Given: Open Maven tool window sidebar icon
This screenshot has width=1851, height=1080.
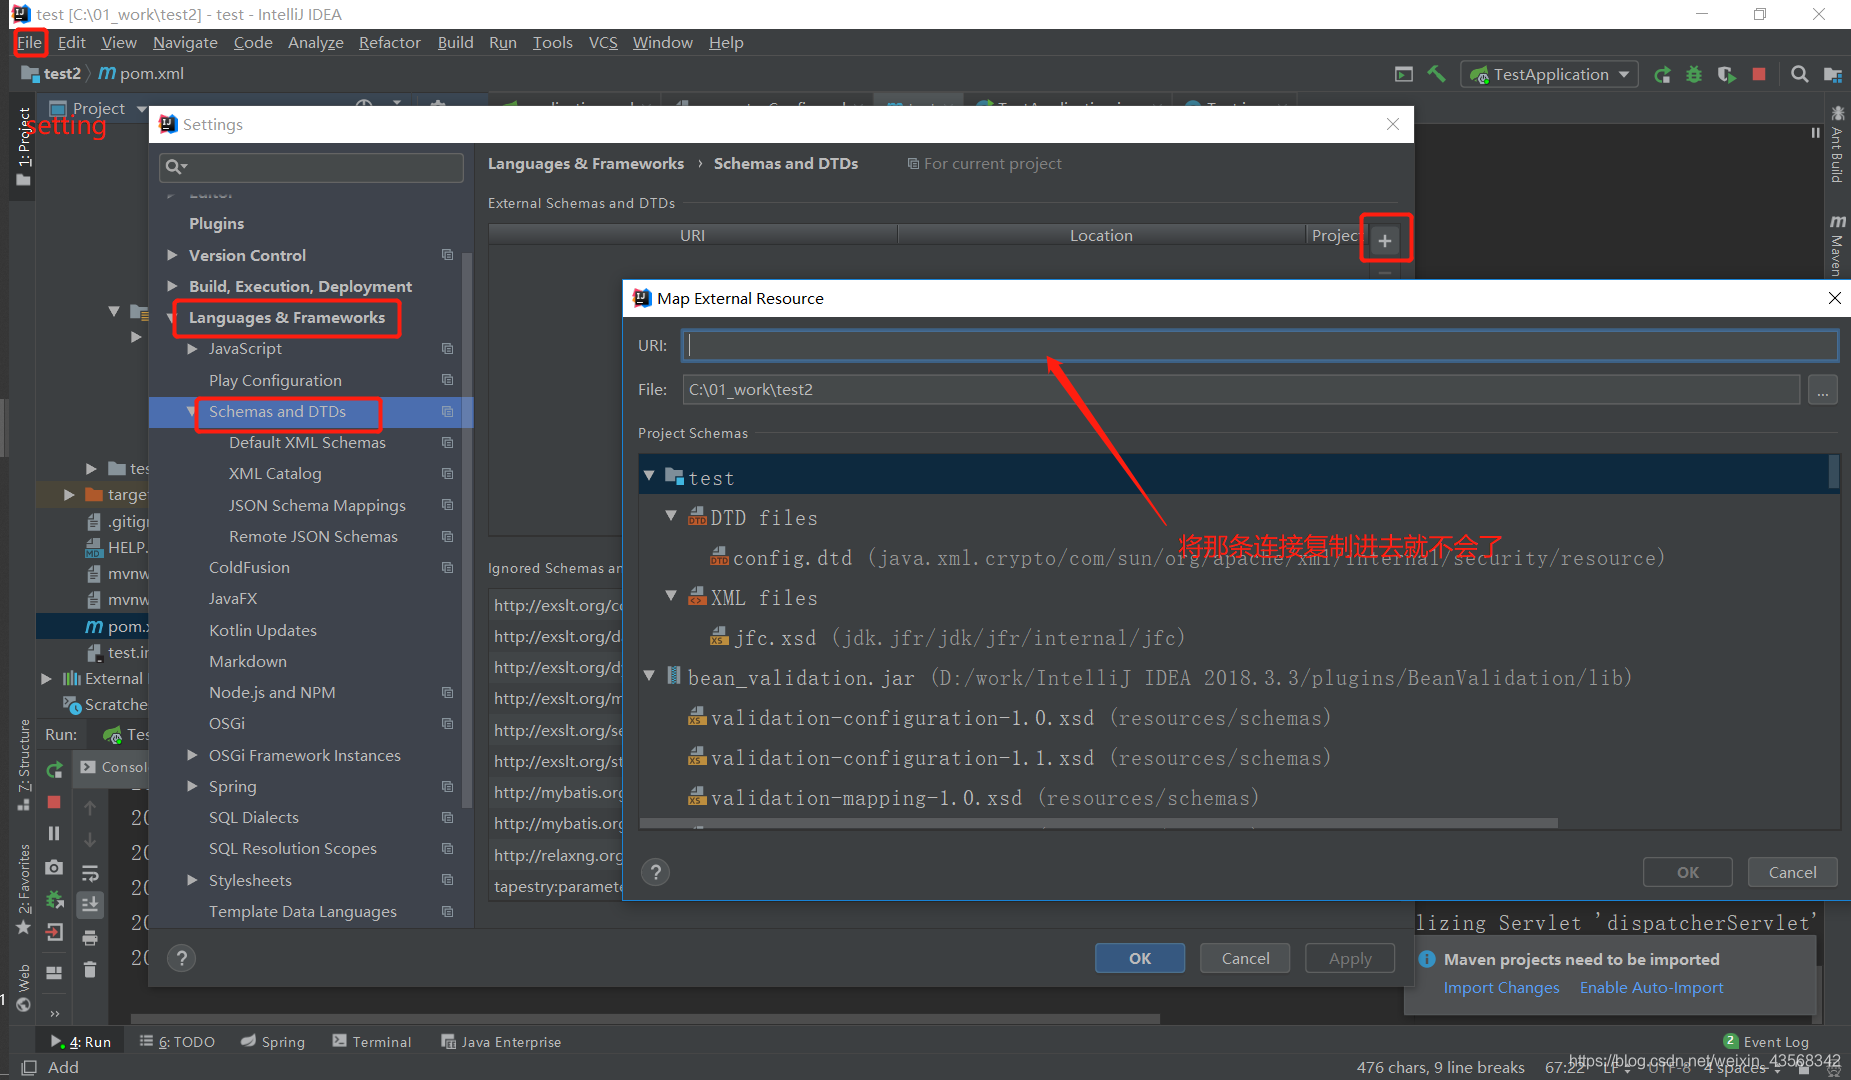Looking at the screenshot, I should pyautogui.click(x=1837, y=245).
